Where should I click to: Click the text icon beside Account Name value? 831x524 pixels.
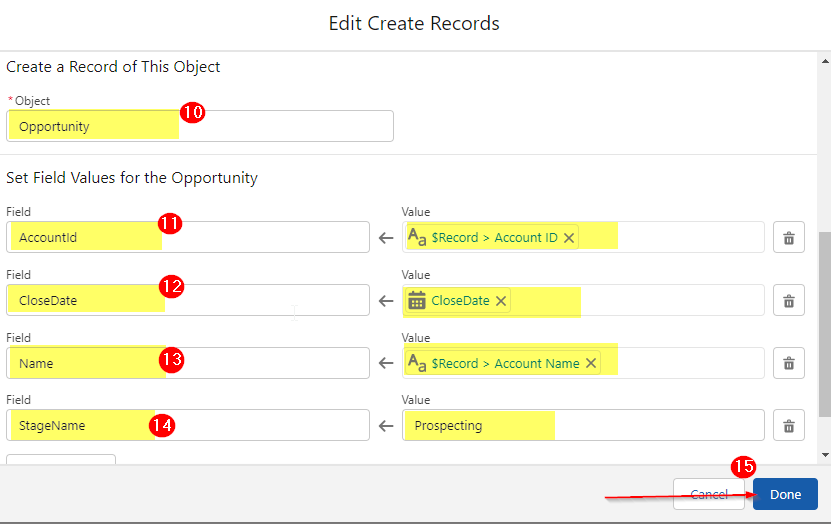pyautogui.click(x=418, y=364)
